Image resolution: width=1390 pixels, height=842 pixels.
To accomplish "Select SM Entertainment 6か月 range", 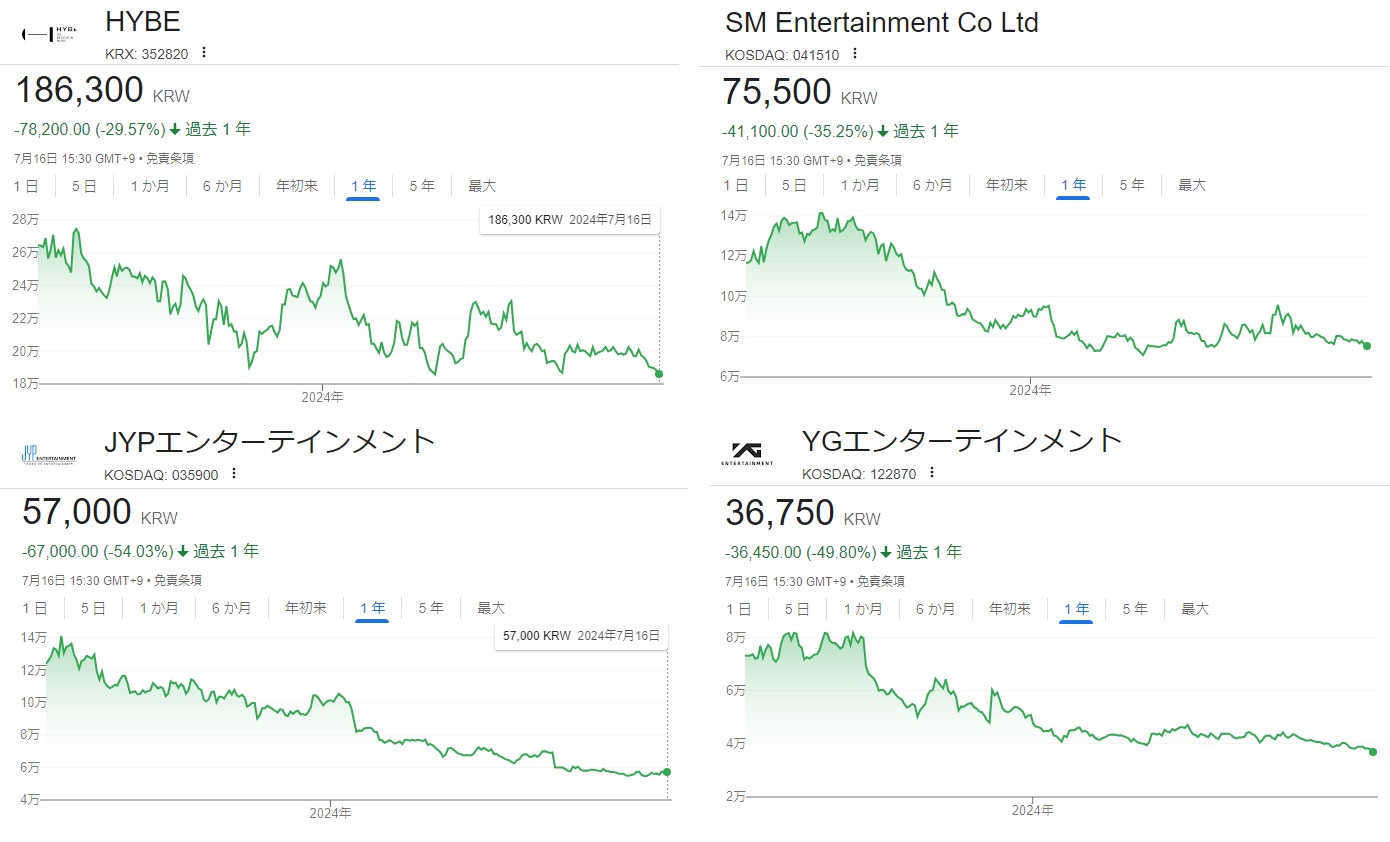I will click(932, 185).
